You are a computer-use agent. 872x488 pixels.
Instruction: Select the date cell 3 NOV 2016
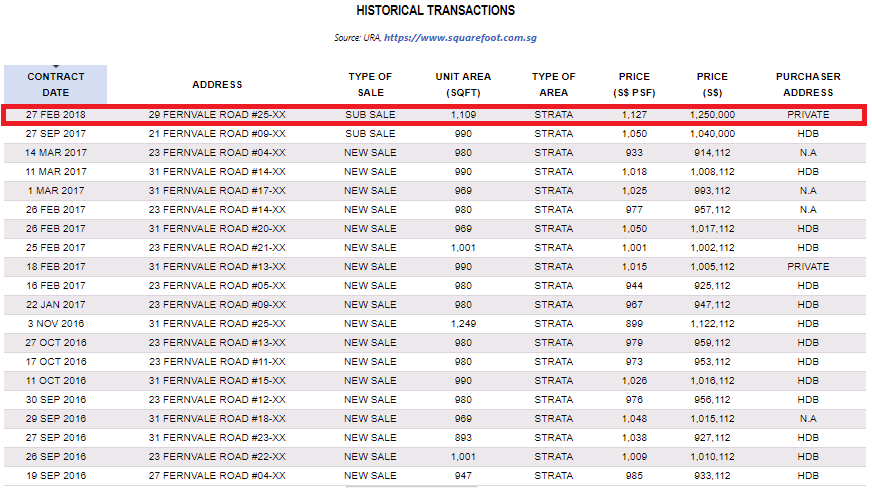coord(56,323)
